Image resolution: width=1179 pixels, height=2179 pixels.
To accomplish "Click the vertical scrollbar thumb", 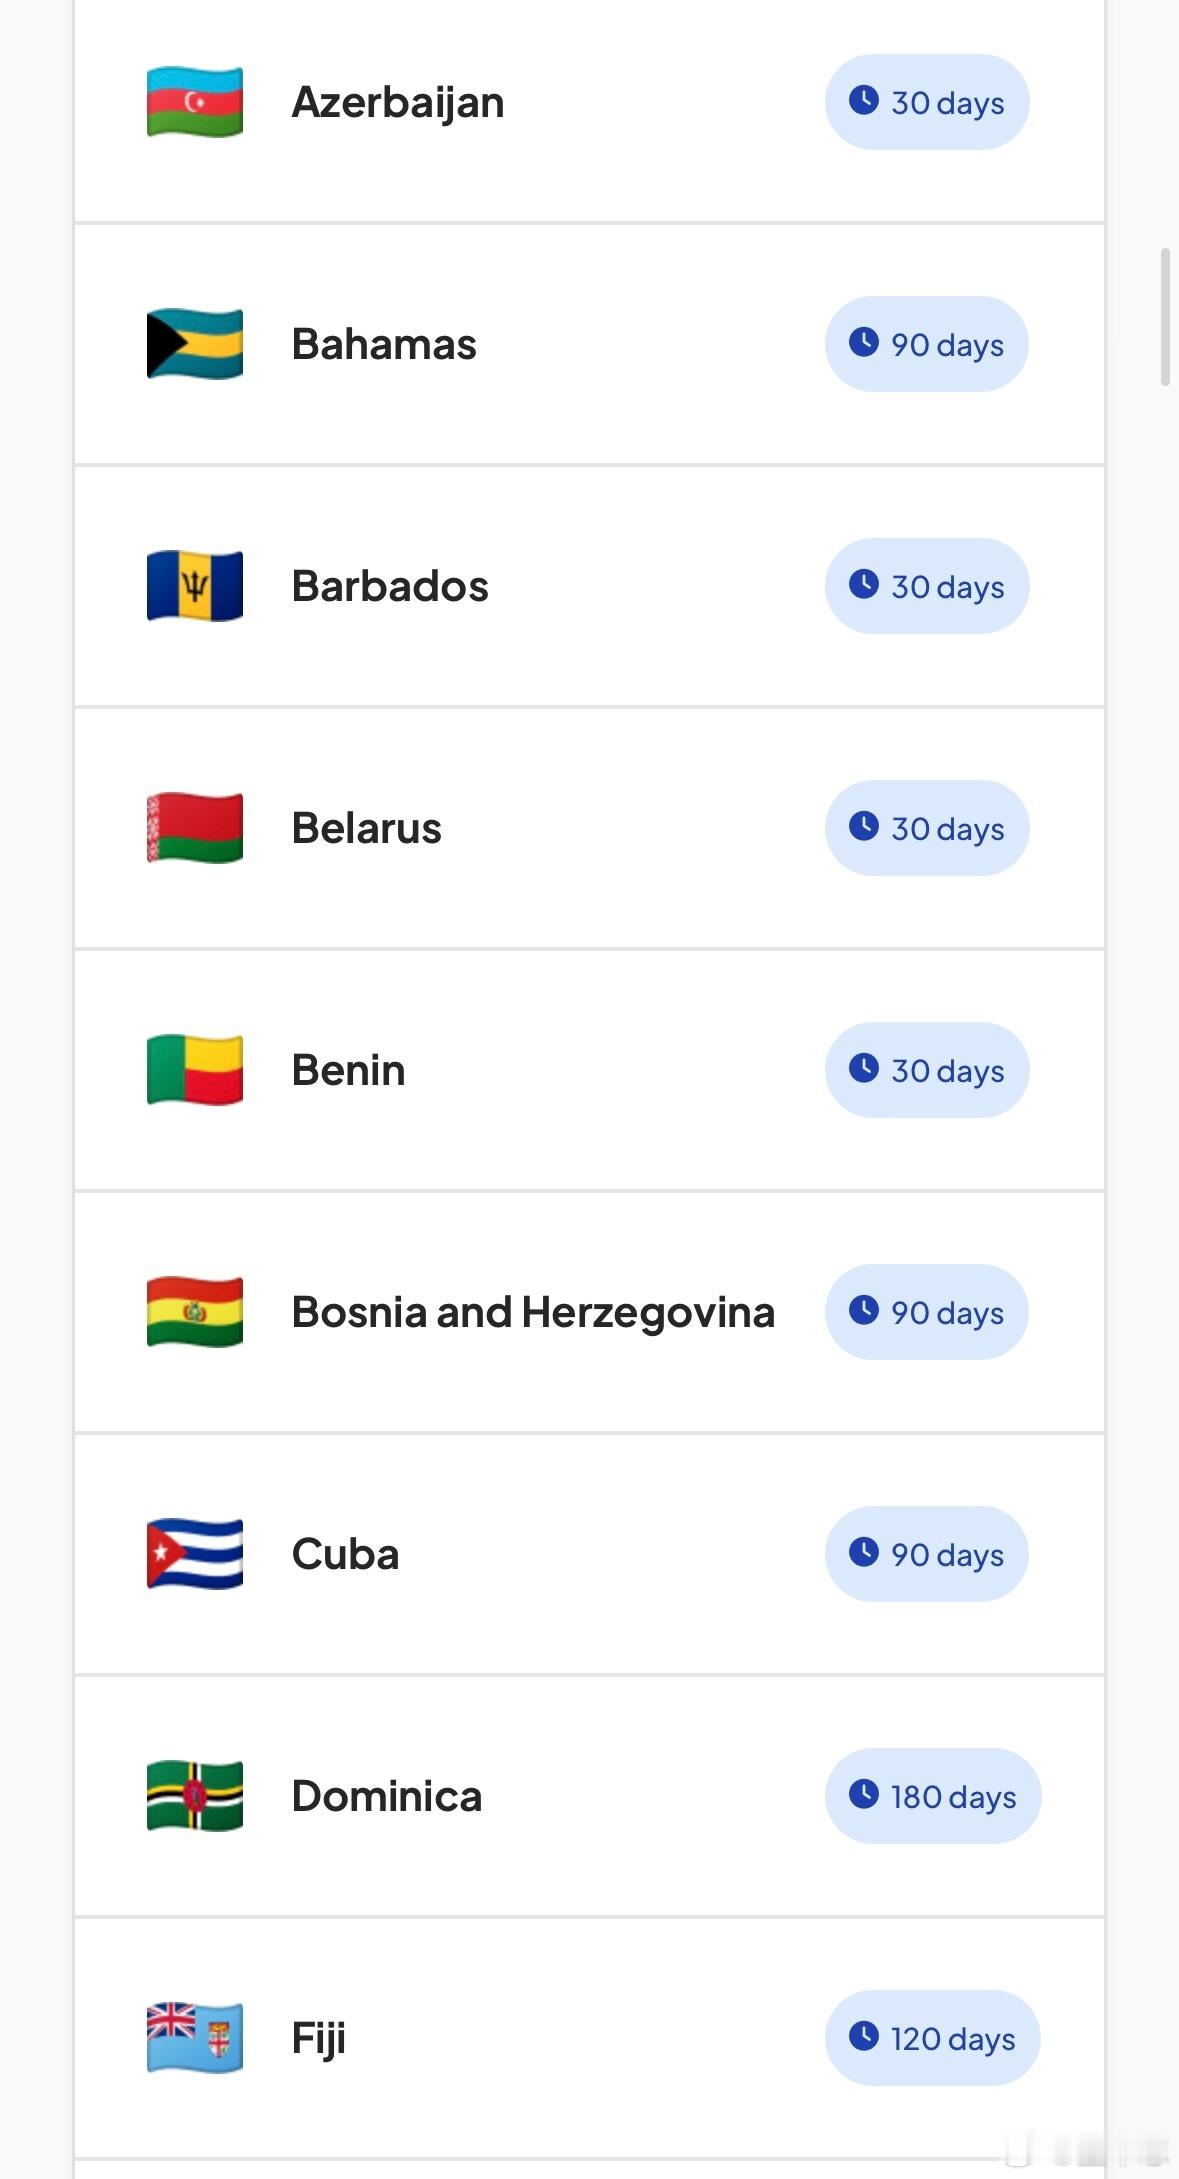I will coord(1165,317).
